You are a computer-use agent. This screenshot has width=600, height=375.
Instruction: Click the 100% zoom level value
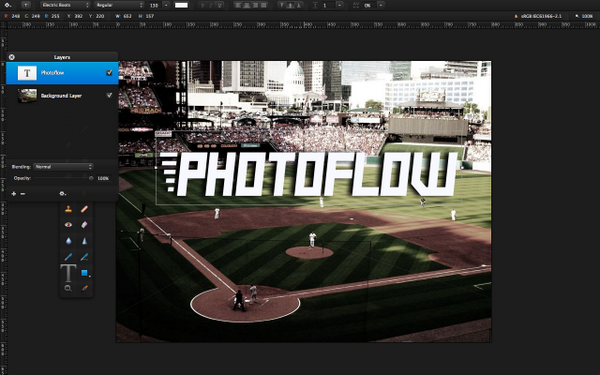(587, 16)
